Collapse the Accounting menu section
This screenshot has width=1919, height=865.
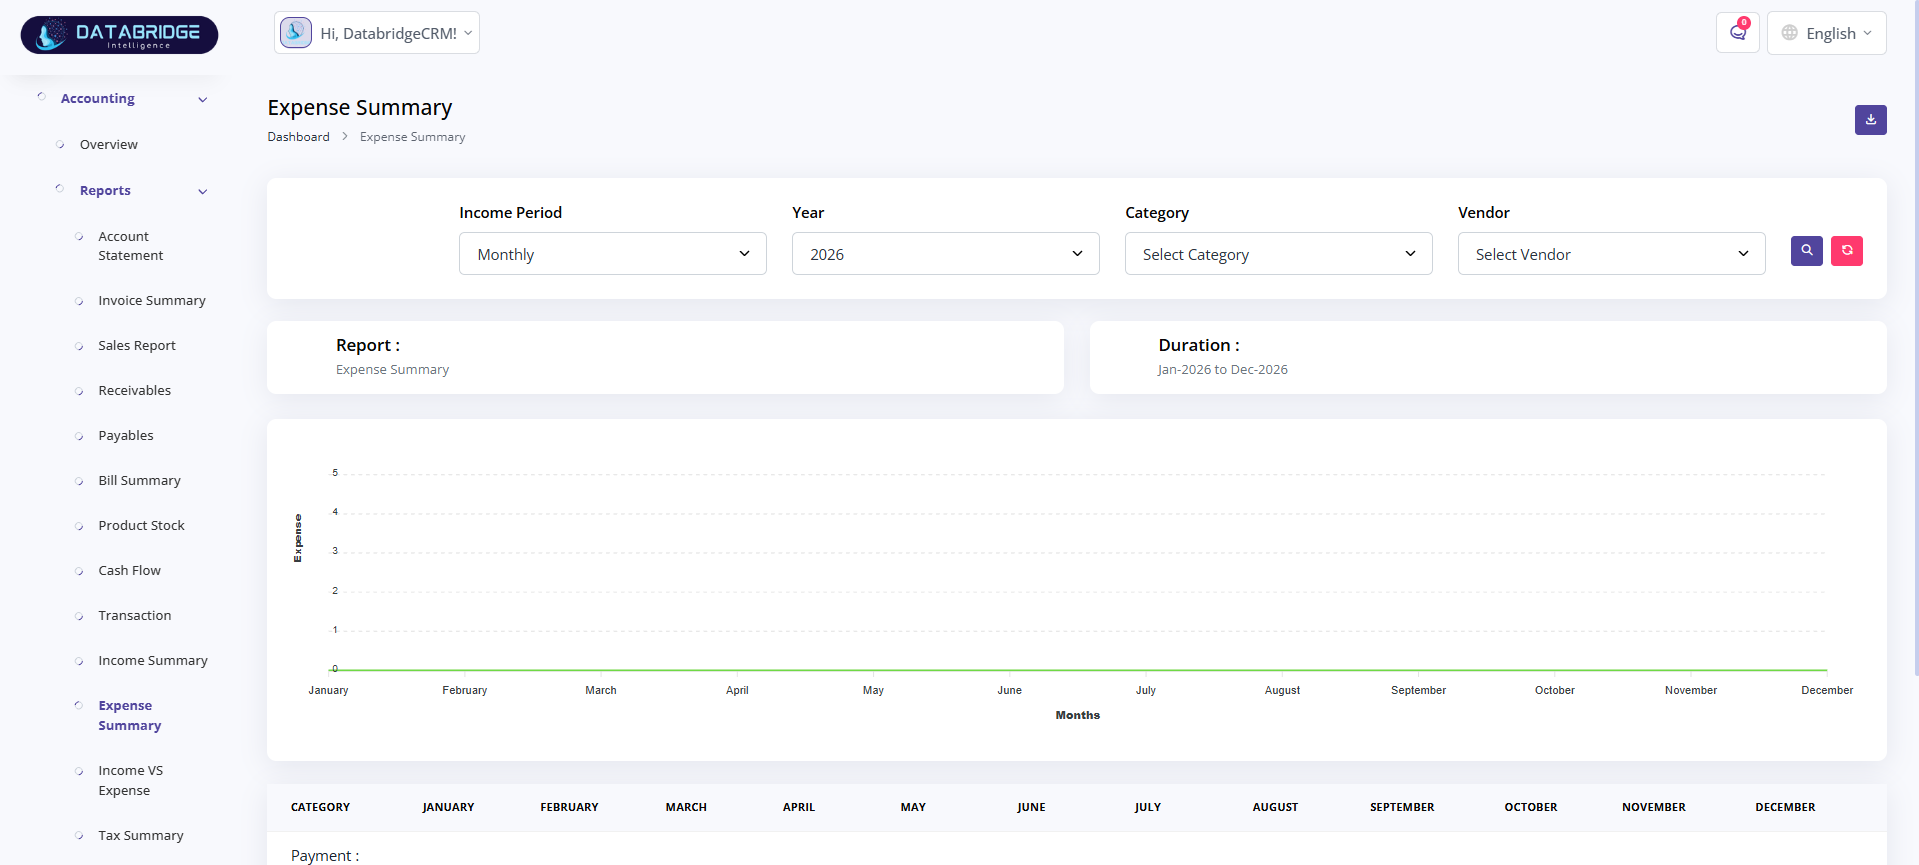tap(203, 99)
